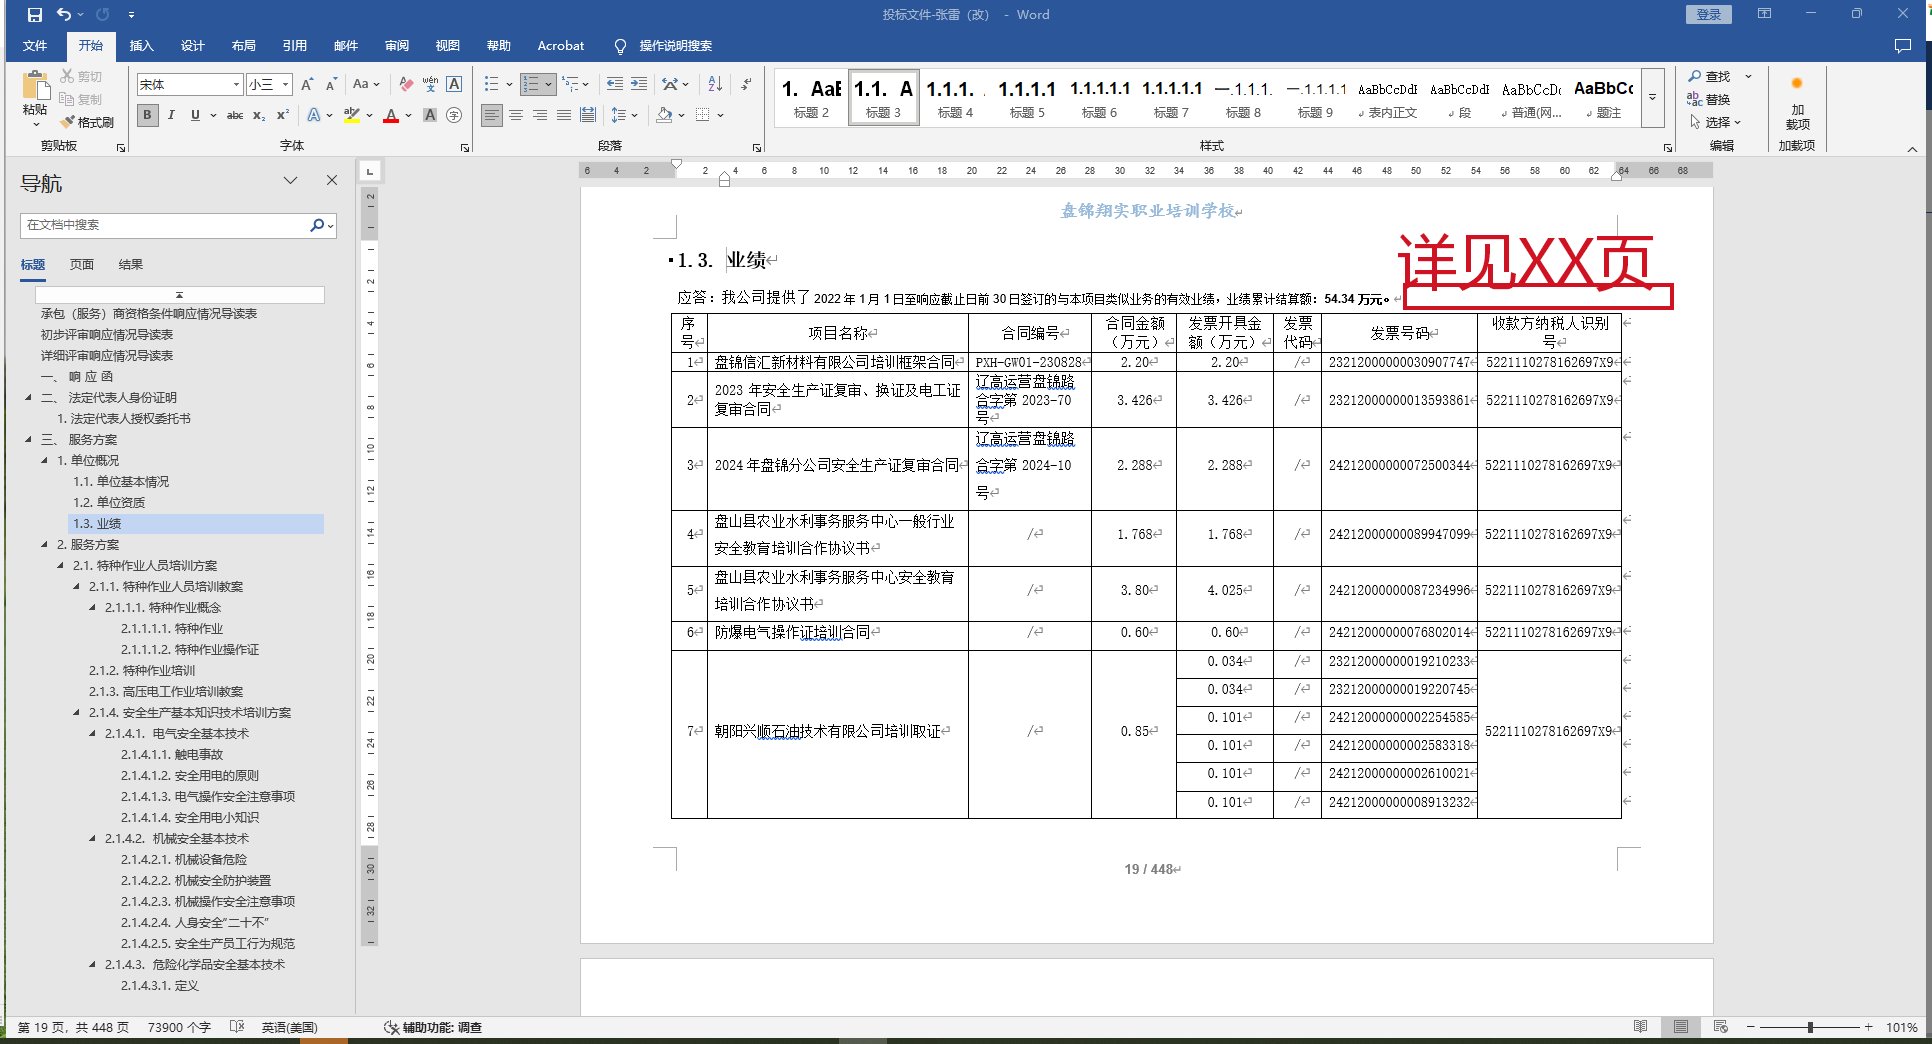The width and height of the screenshot is (1932, 1044).
Task: Open the comments pane icon
Action: pyautogui.click(x=1902, y=46)
